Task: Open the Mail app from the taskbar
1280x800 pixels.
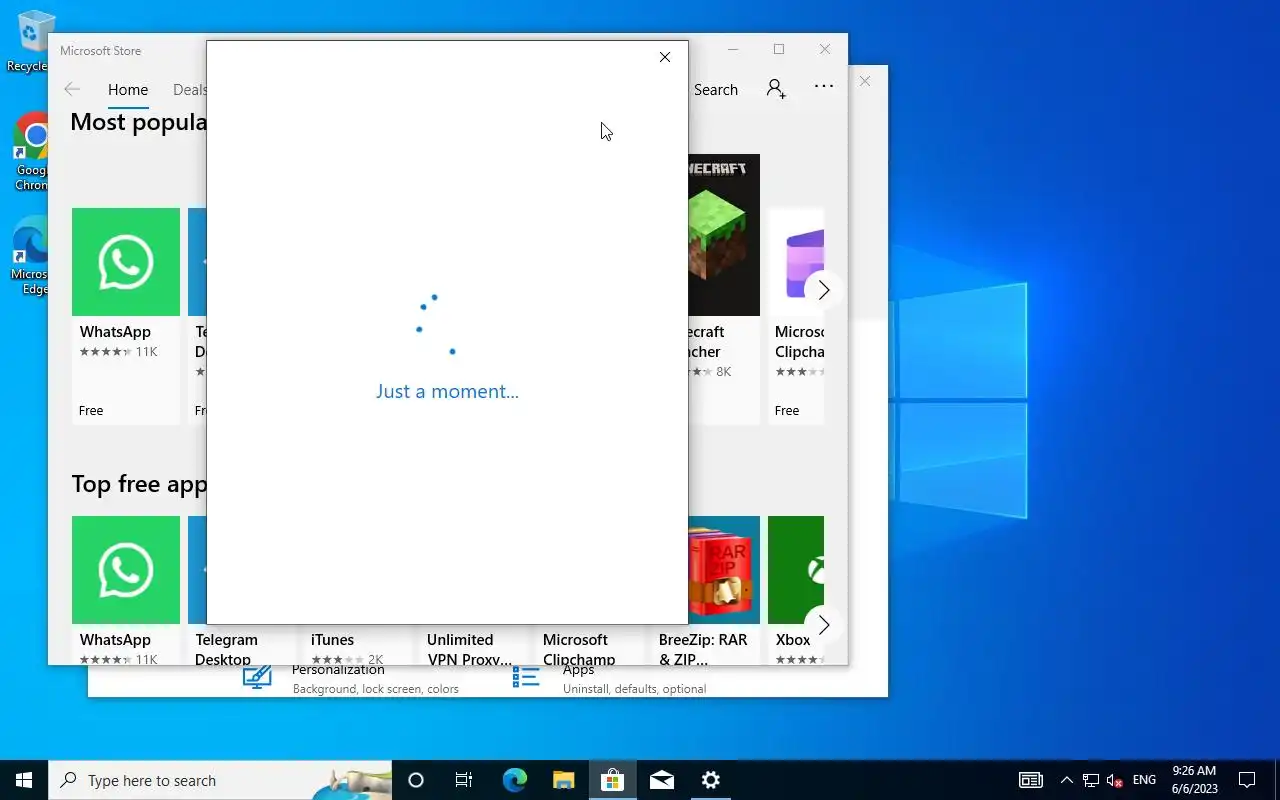Action: click(661, 780)
